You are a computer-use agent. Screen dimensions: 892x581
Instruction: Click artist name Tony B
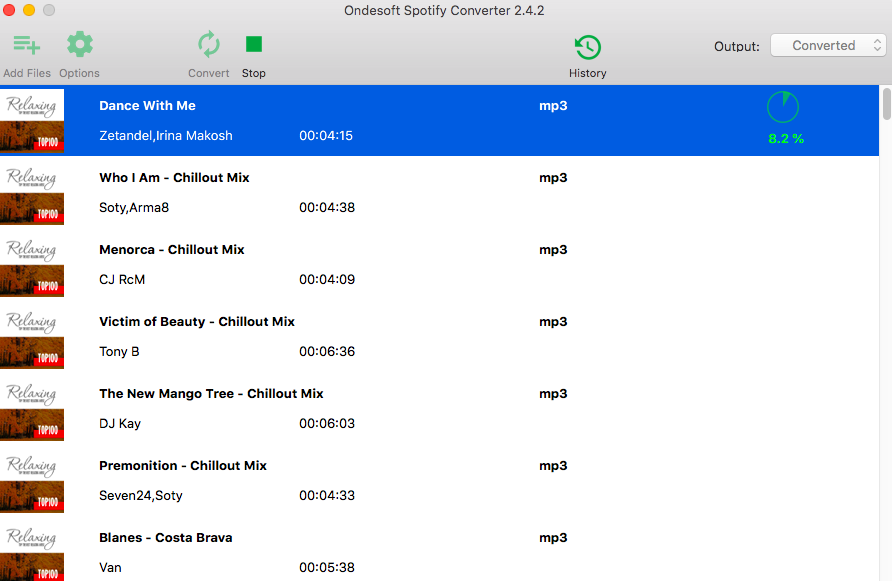pos(119,352)
